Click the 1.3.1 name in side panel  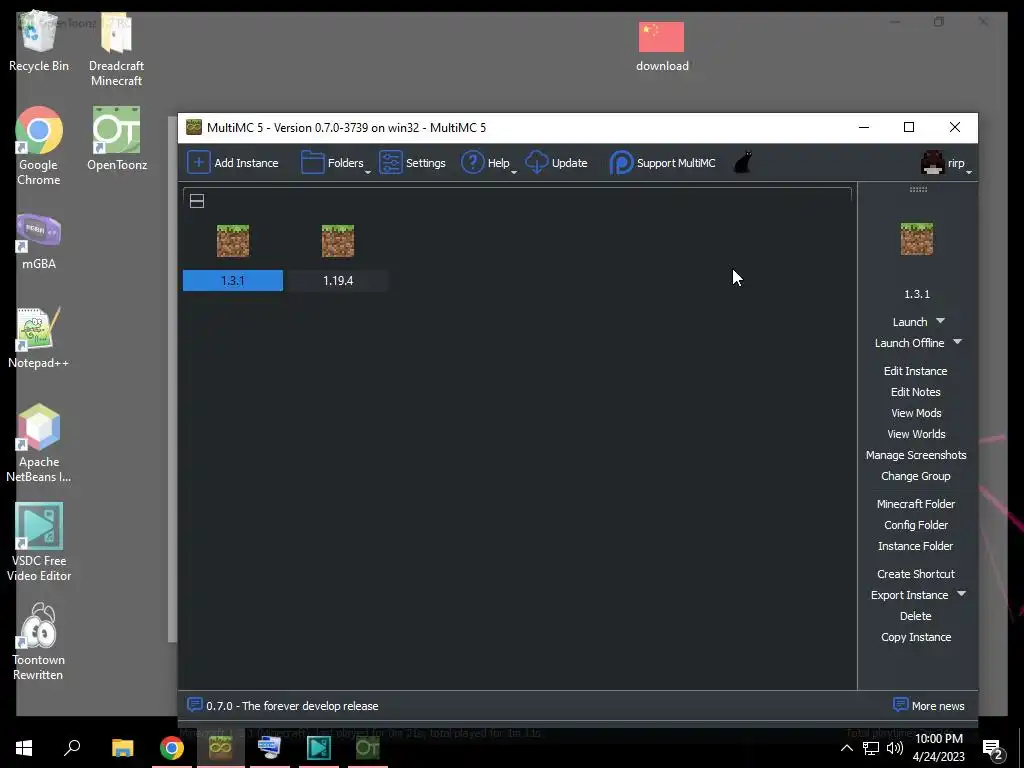point(917,294)
